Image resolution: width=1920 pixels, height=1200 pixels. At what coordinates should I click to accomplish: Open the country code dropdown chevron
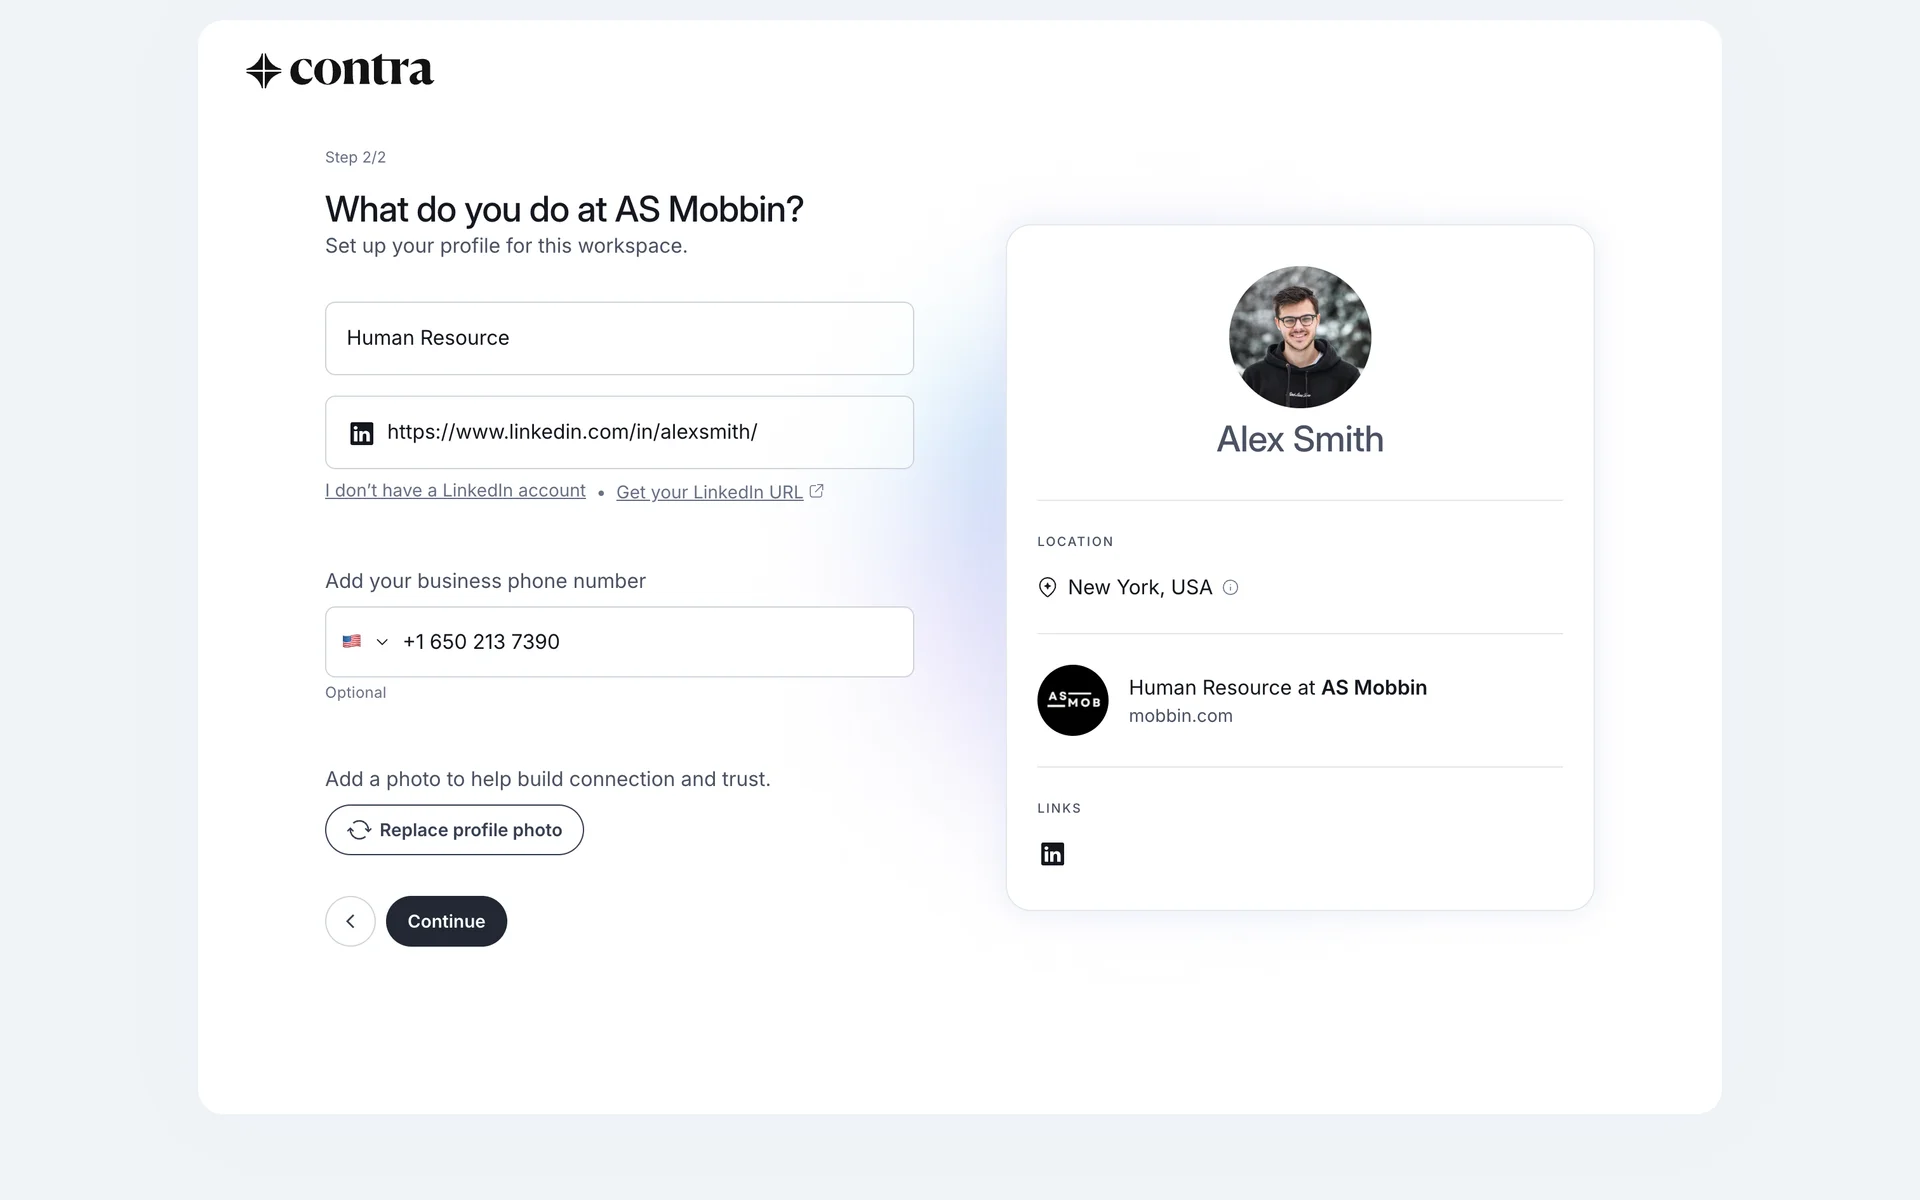(382, 642)
